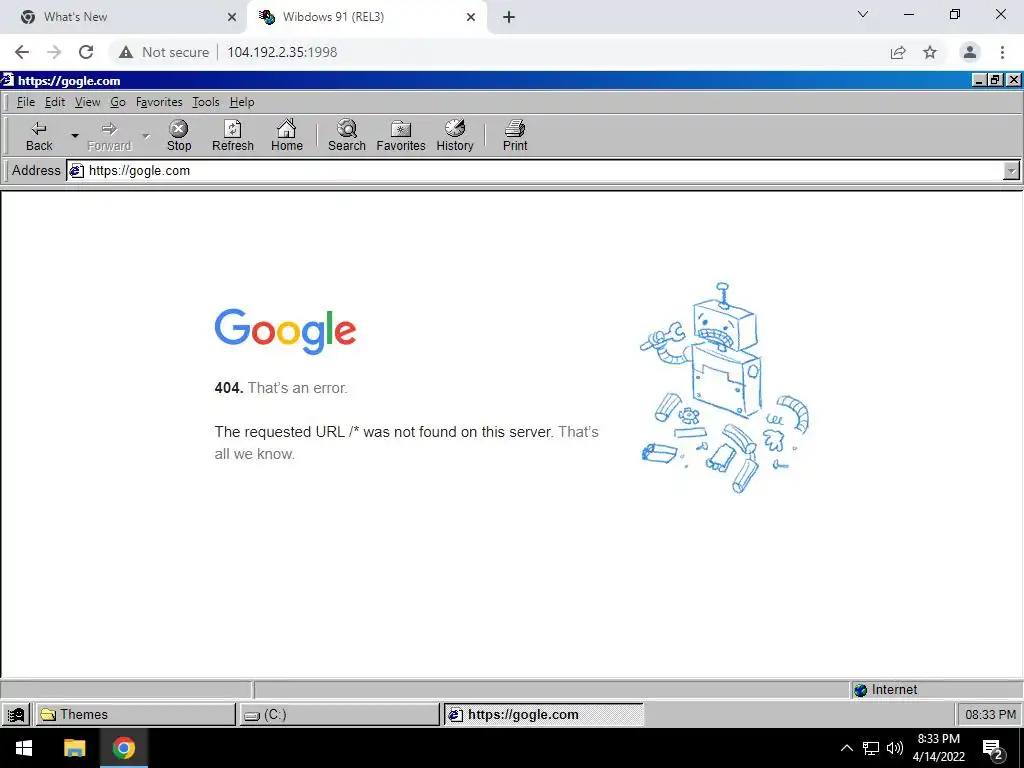Image resolution: width=1024 pixels, height=768 pixels.
Task: Switch to Themes taskbar window
Action: click(x=135, y=714)
